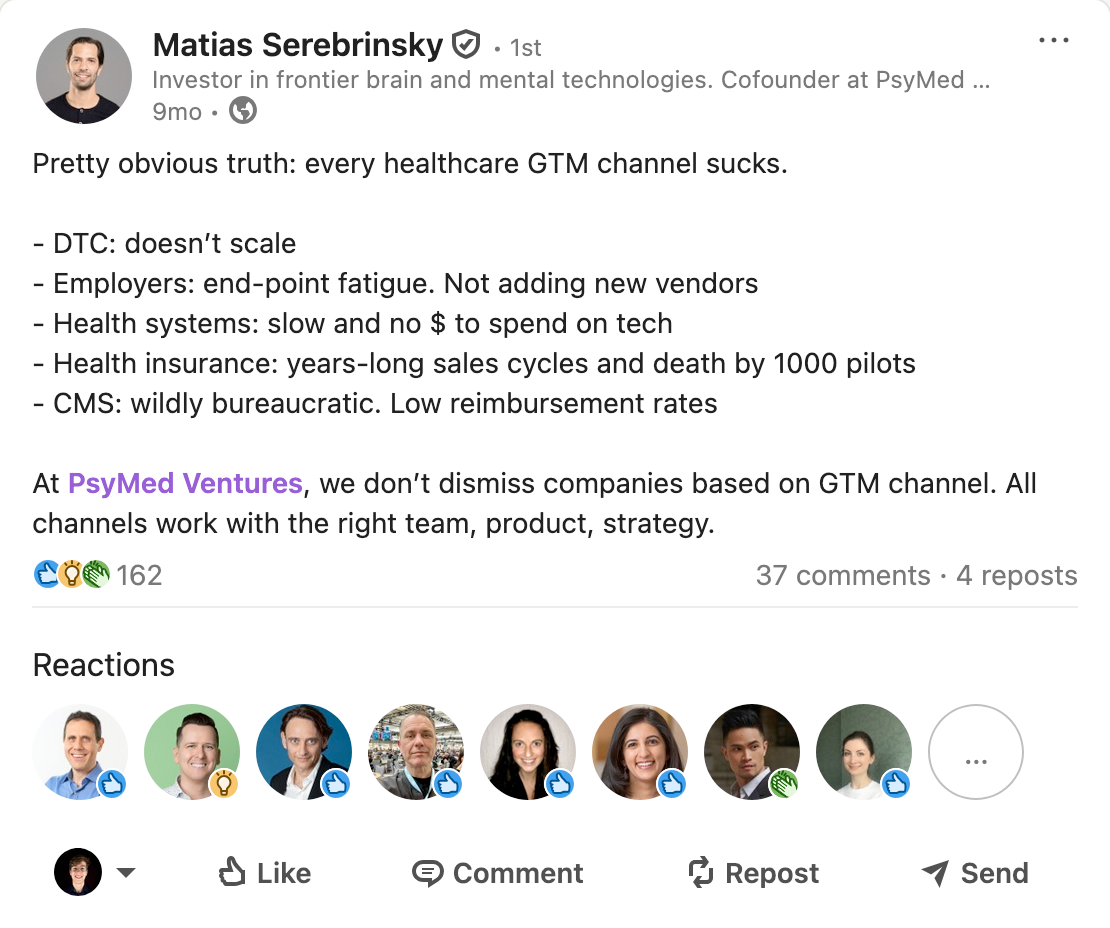The width and height of the screenshot is (1110, 928).
Task: Open Matias Serebrinsky's profile name
Action: click(x=297, y=45)
